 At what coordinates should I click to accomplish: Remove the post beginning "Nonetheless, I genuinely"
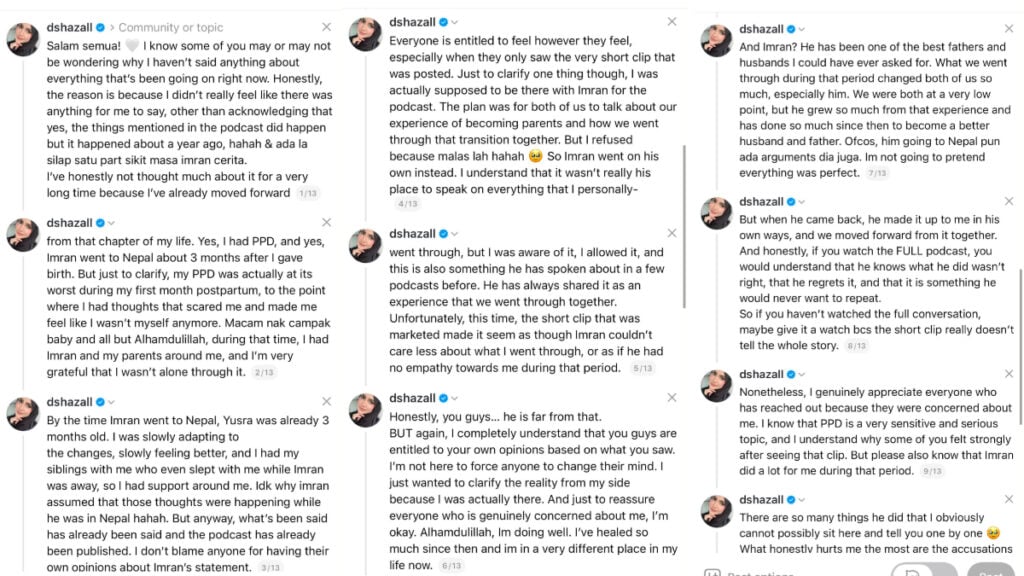(1009, 374)
